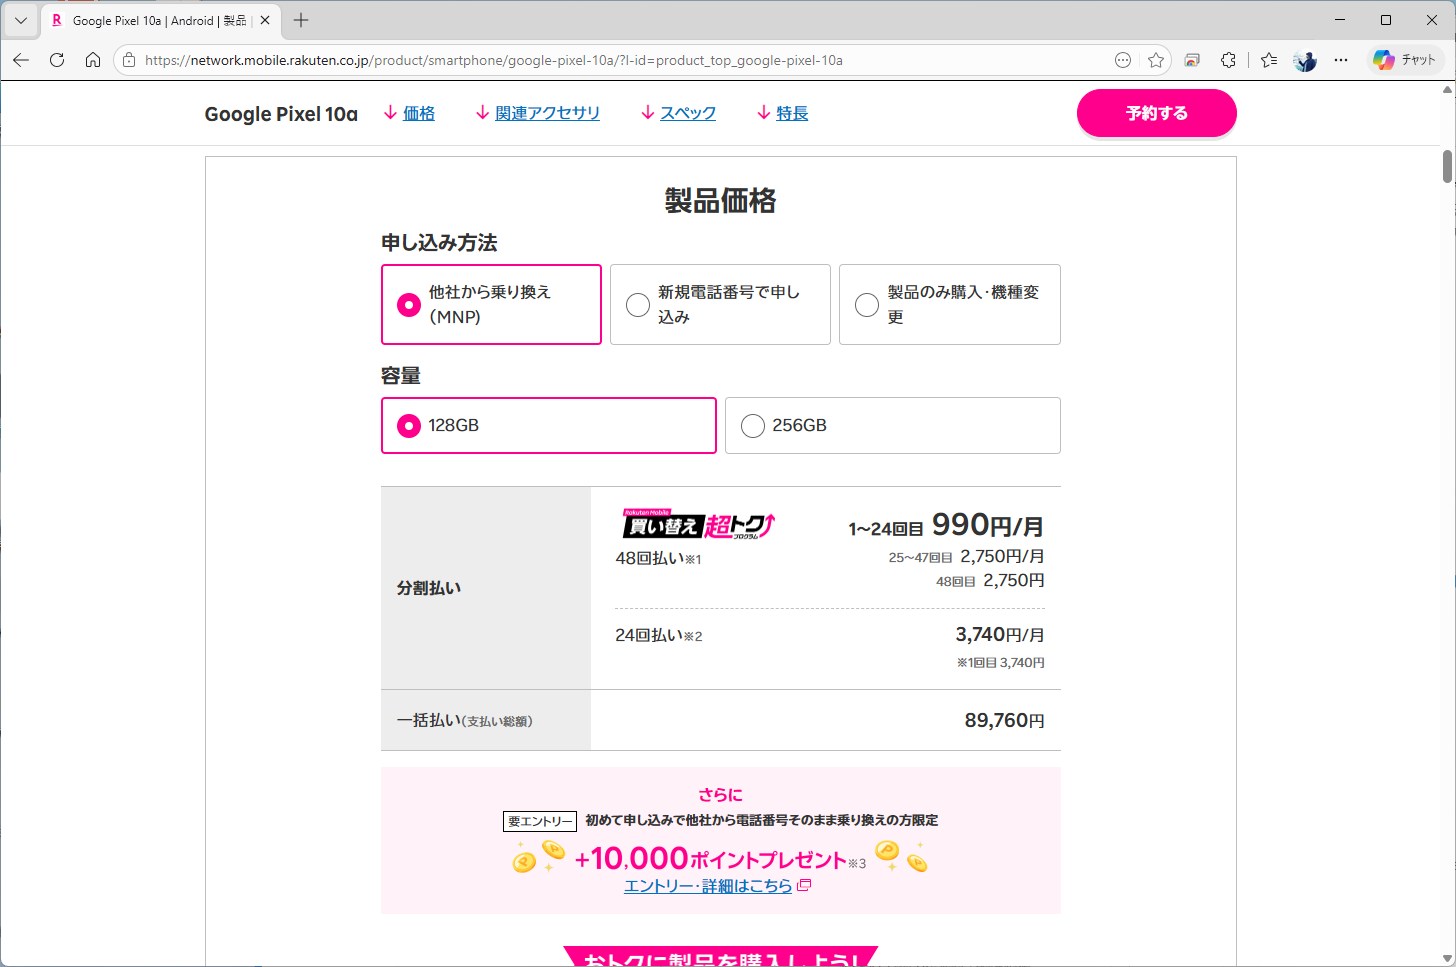Go back to the previous page
This screenshot has width=1456, height=967.
click(x=21, y=60)
